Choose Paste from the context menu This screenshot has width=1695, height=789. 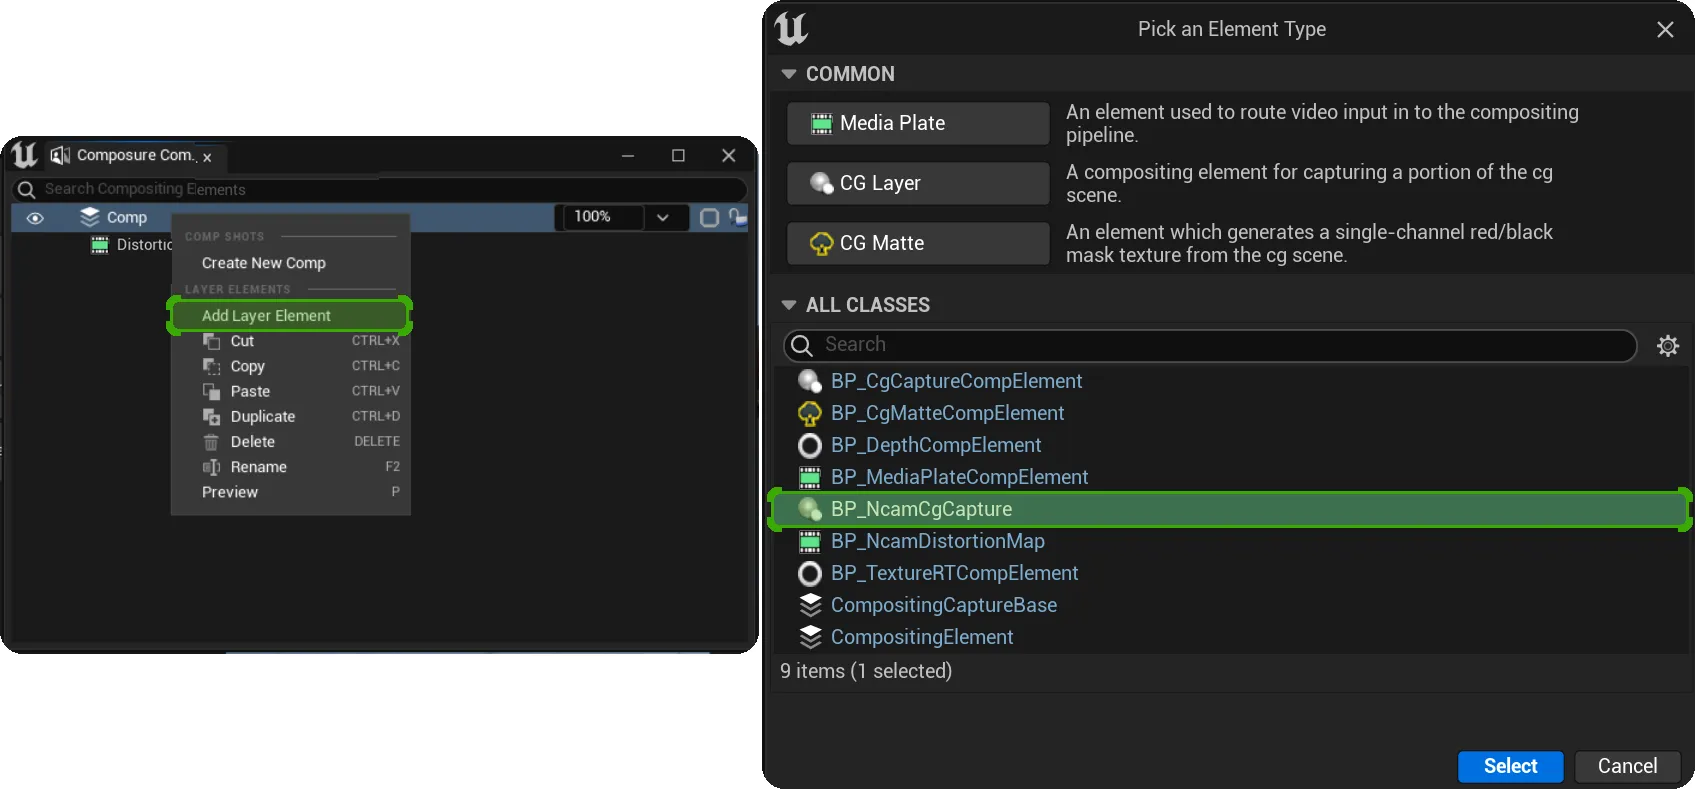click(290, 391)
